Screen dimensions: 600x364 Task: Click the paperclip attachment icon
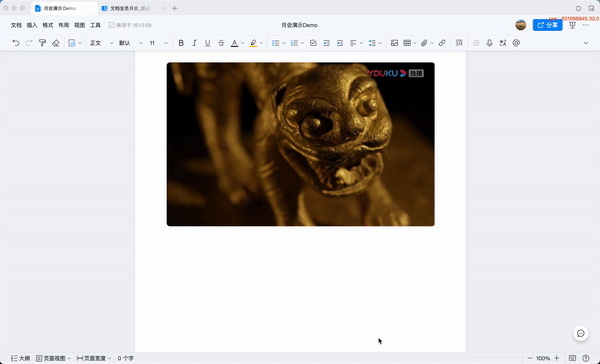[x=424, y=43]
